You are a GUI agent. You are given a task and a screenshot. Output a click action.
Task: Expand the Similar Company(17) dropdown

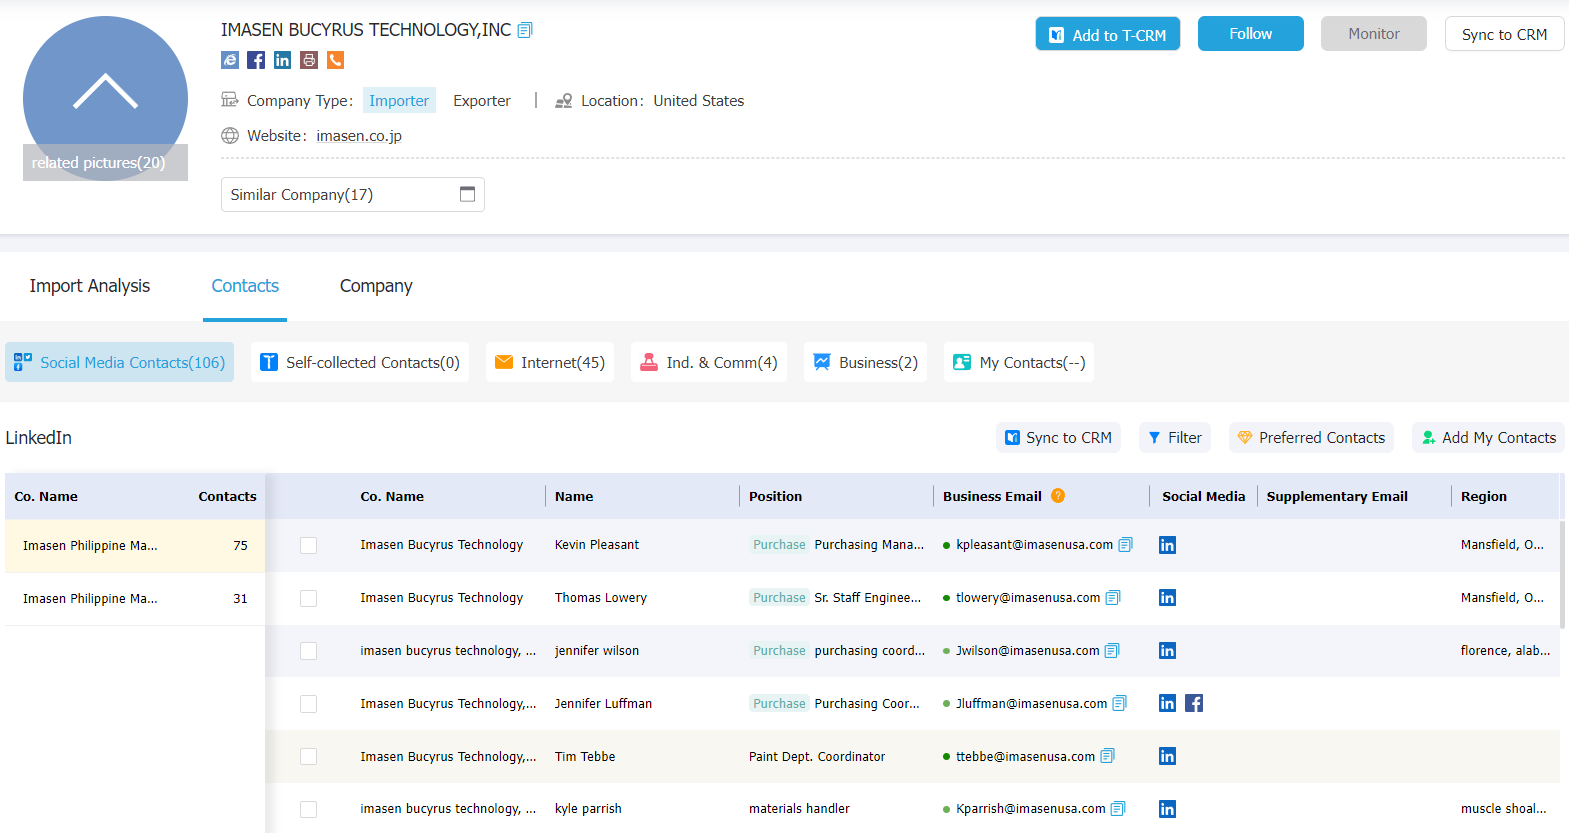pyautogui.click(x=353, y=195)
